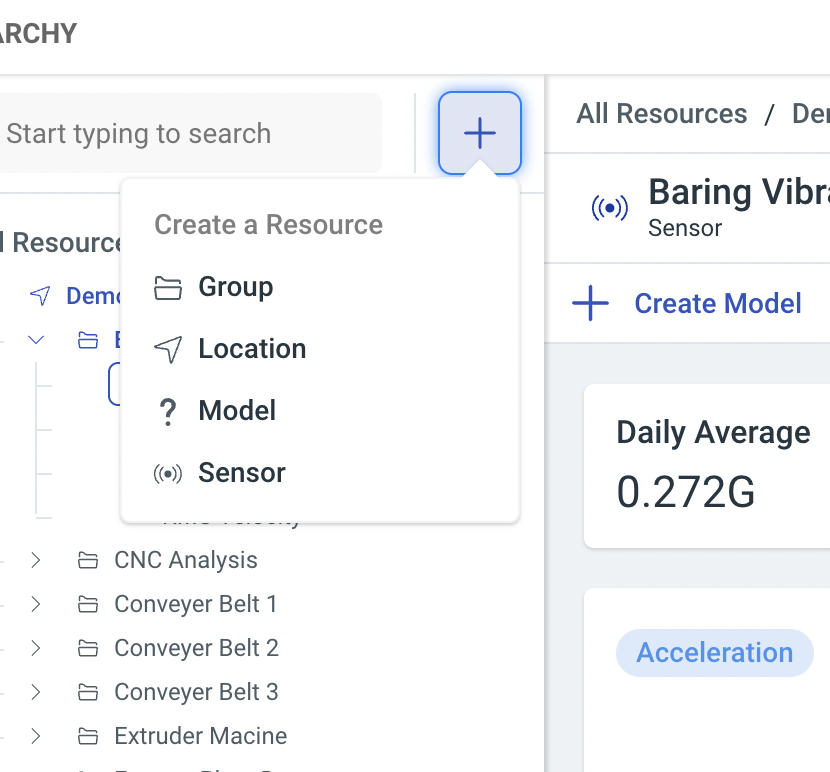
Task: Click the Sensor signal icon in menu
Action: (x=168, y=473)
